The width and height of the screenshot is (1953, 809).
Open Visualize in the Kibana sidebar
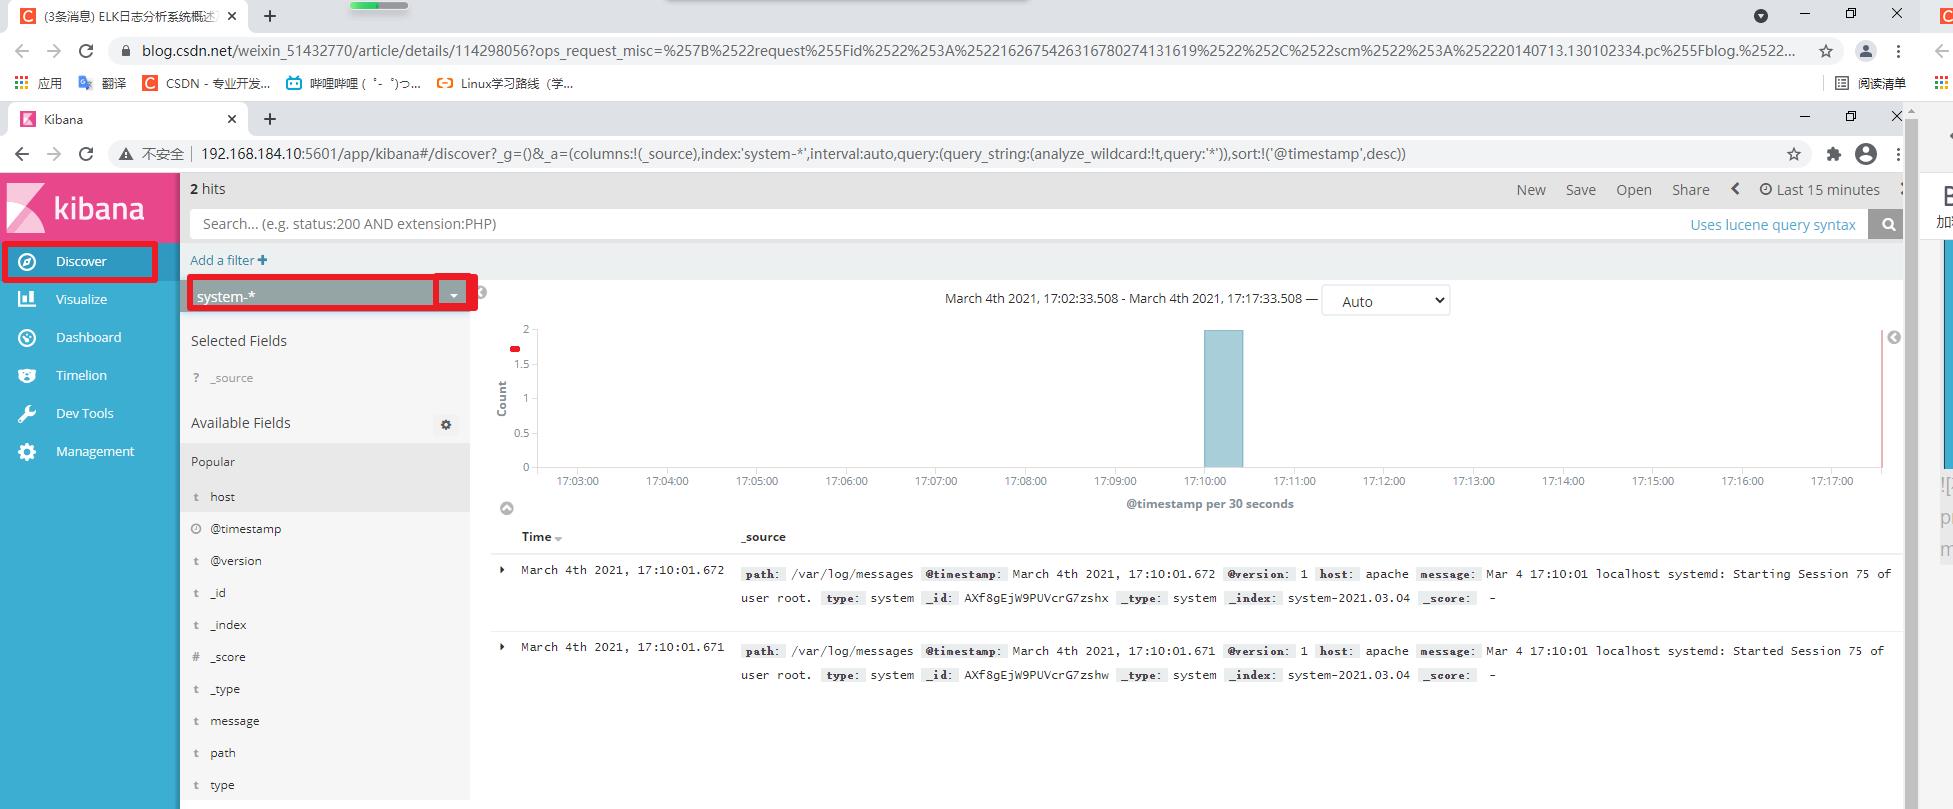click(80, 299)
